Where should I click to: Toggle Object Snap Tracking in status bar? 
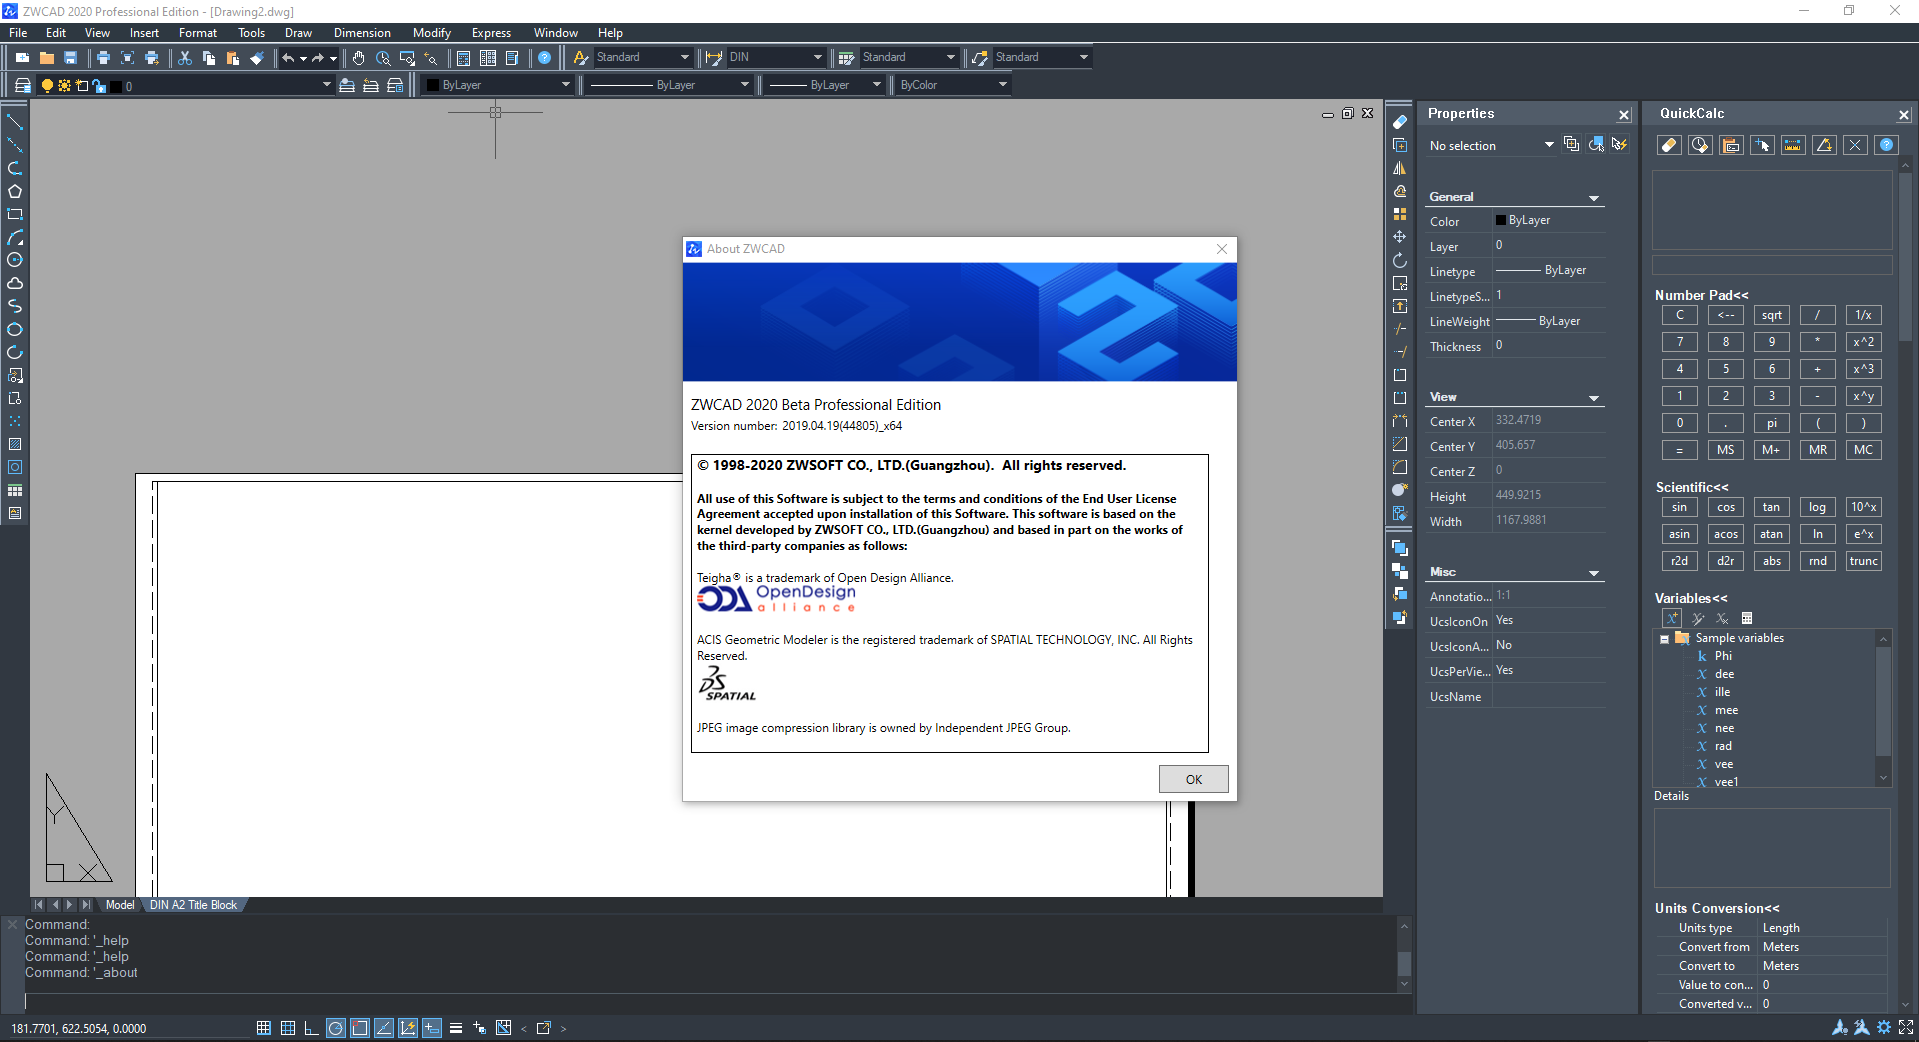pyautogui.click(x=384, y=1028)
